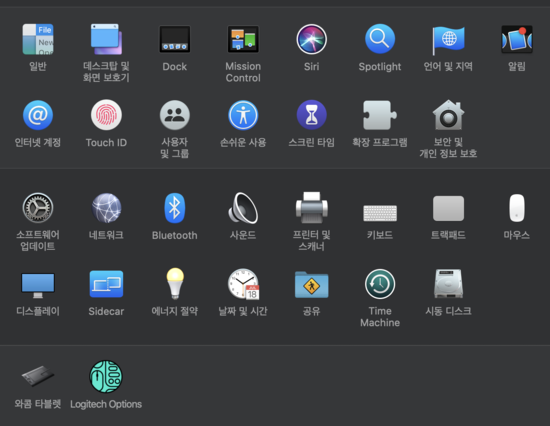Open 키보드 preferences
This screenshot has height=426, width=550.
click(x=380, y=213)
